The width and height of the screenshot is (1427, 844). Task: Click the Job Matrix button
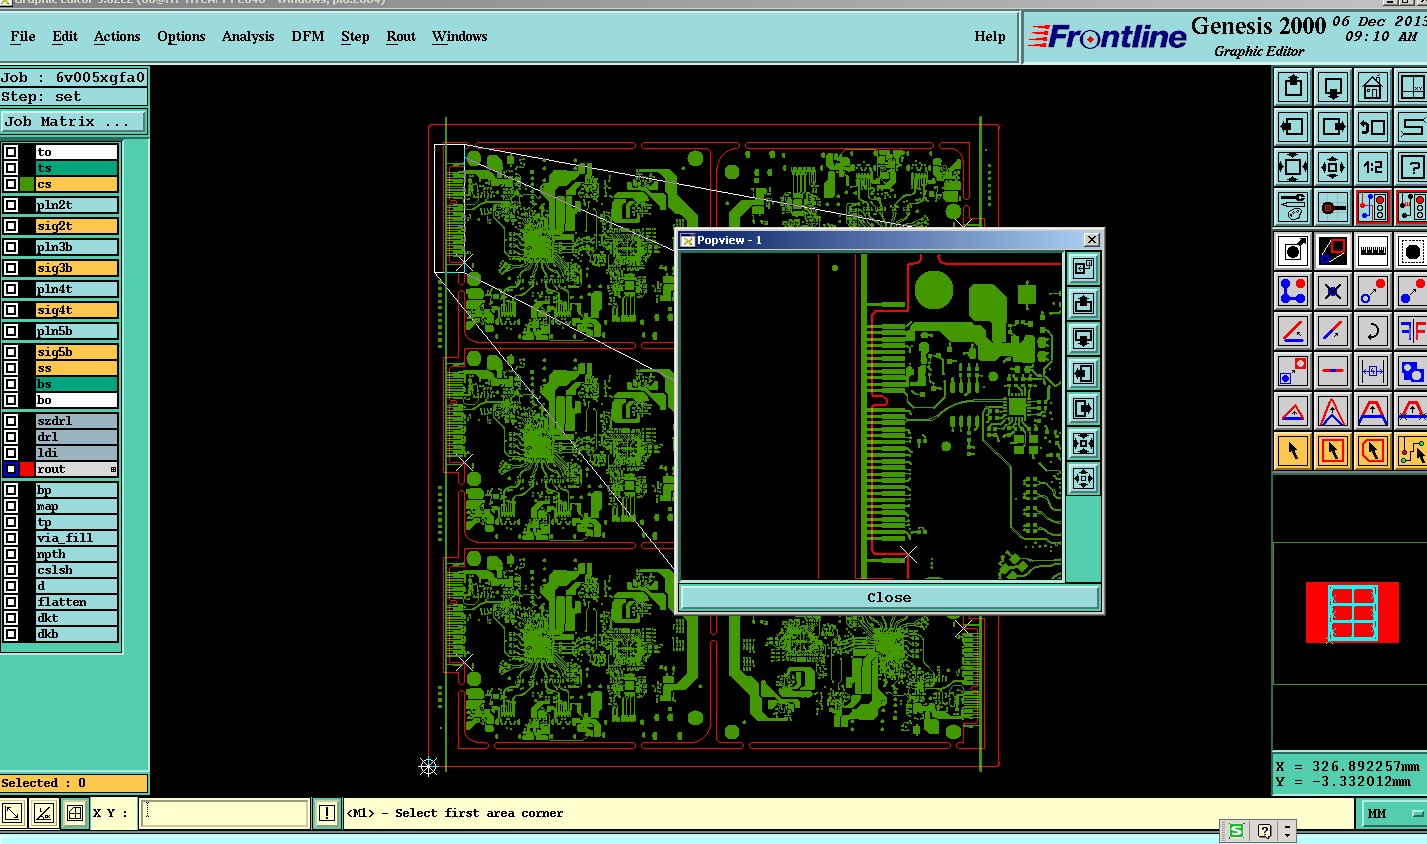coord(73,122)
